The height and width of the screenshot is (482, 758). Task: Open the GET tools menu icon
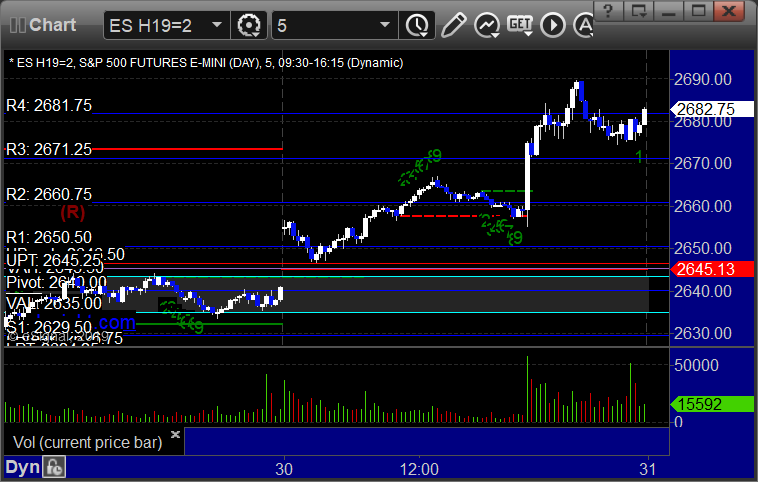point(520,25)
